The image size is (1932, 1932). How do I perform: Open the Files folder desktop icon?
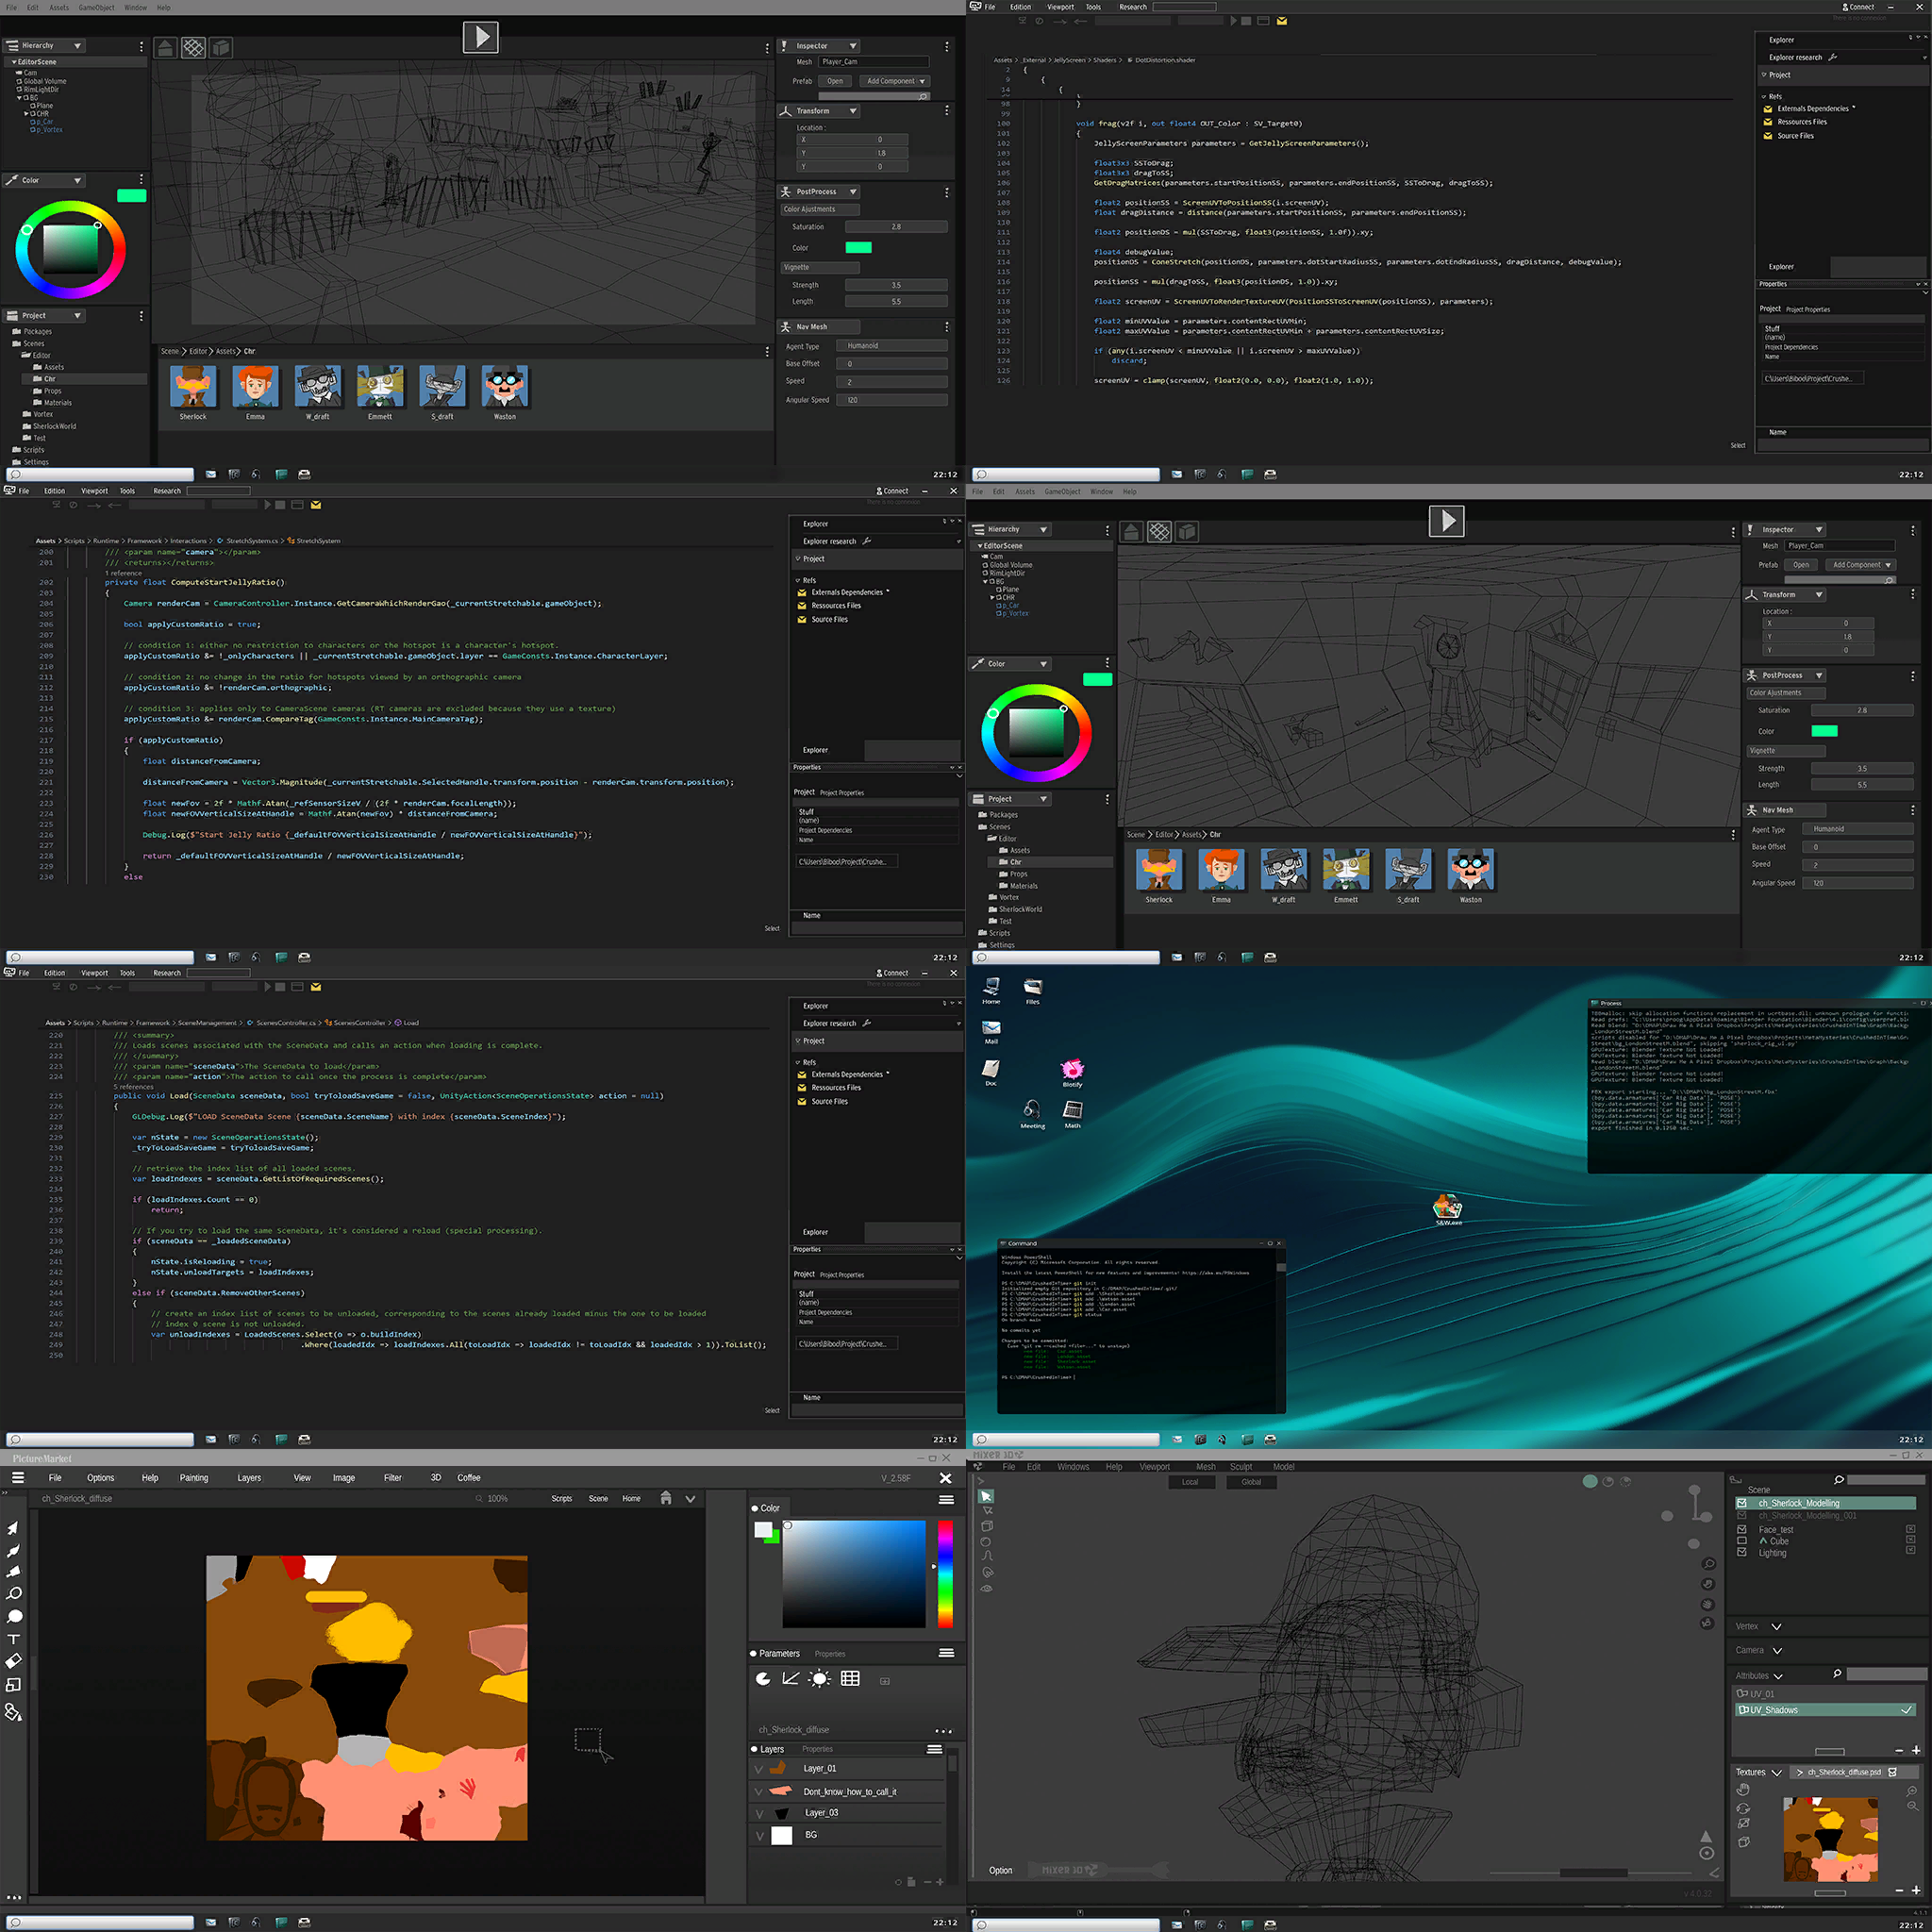coord(1032,987)
